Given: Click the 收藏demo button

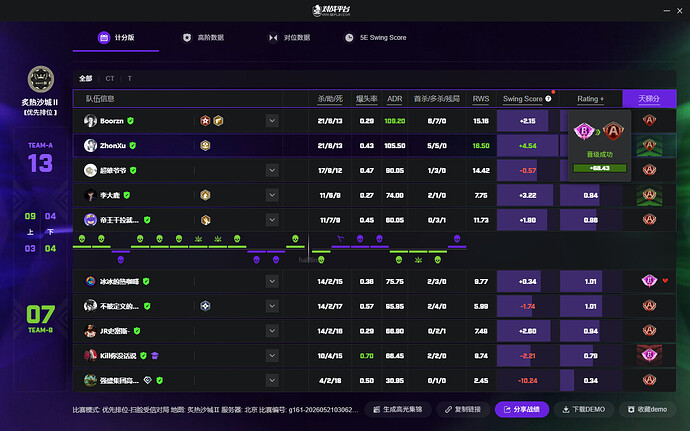Looking at the screenshot, I should (647, 409).
